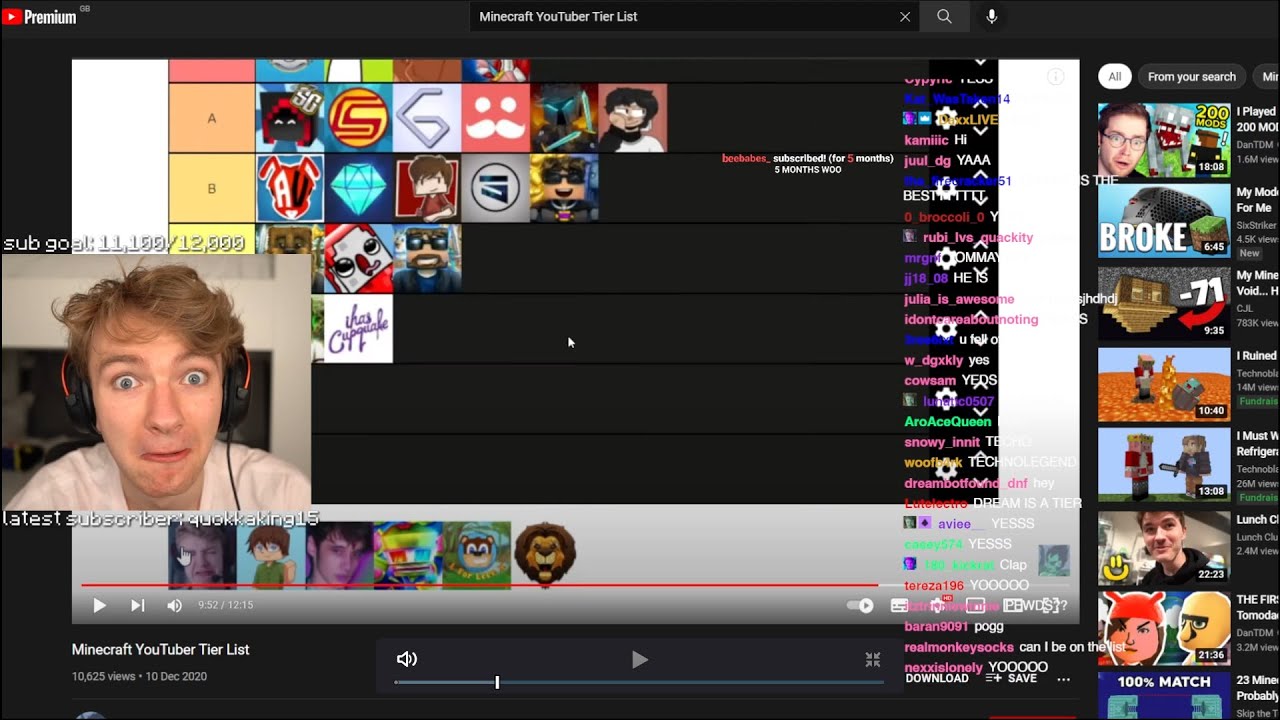The width and height of the screenshot is (1280, 720).
Task: Click the yellow B tier label cell
Action: (211, 188)
